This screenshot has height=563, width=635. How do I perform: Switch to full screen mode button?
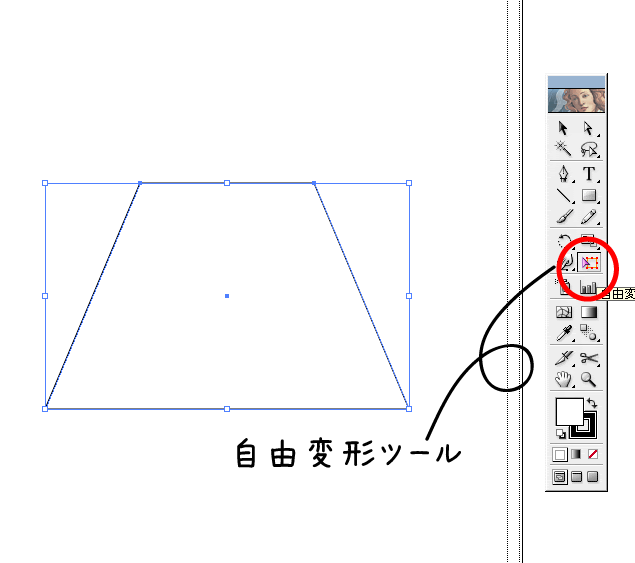coord(593,477)
